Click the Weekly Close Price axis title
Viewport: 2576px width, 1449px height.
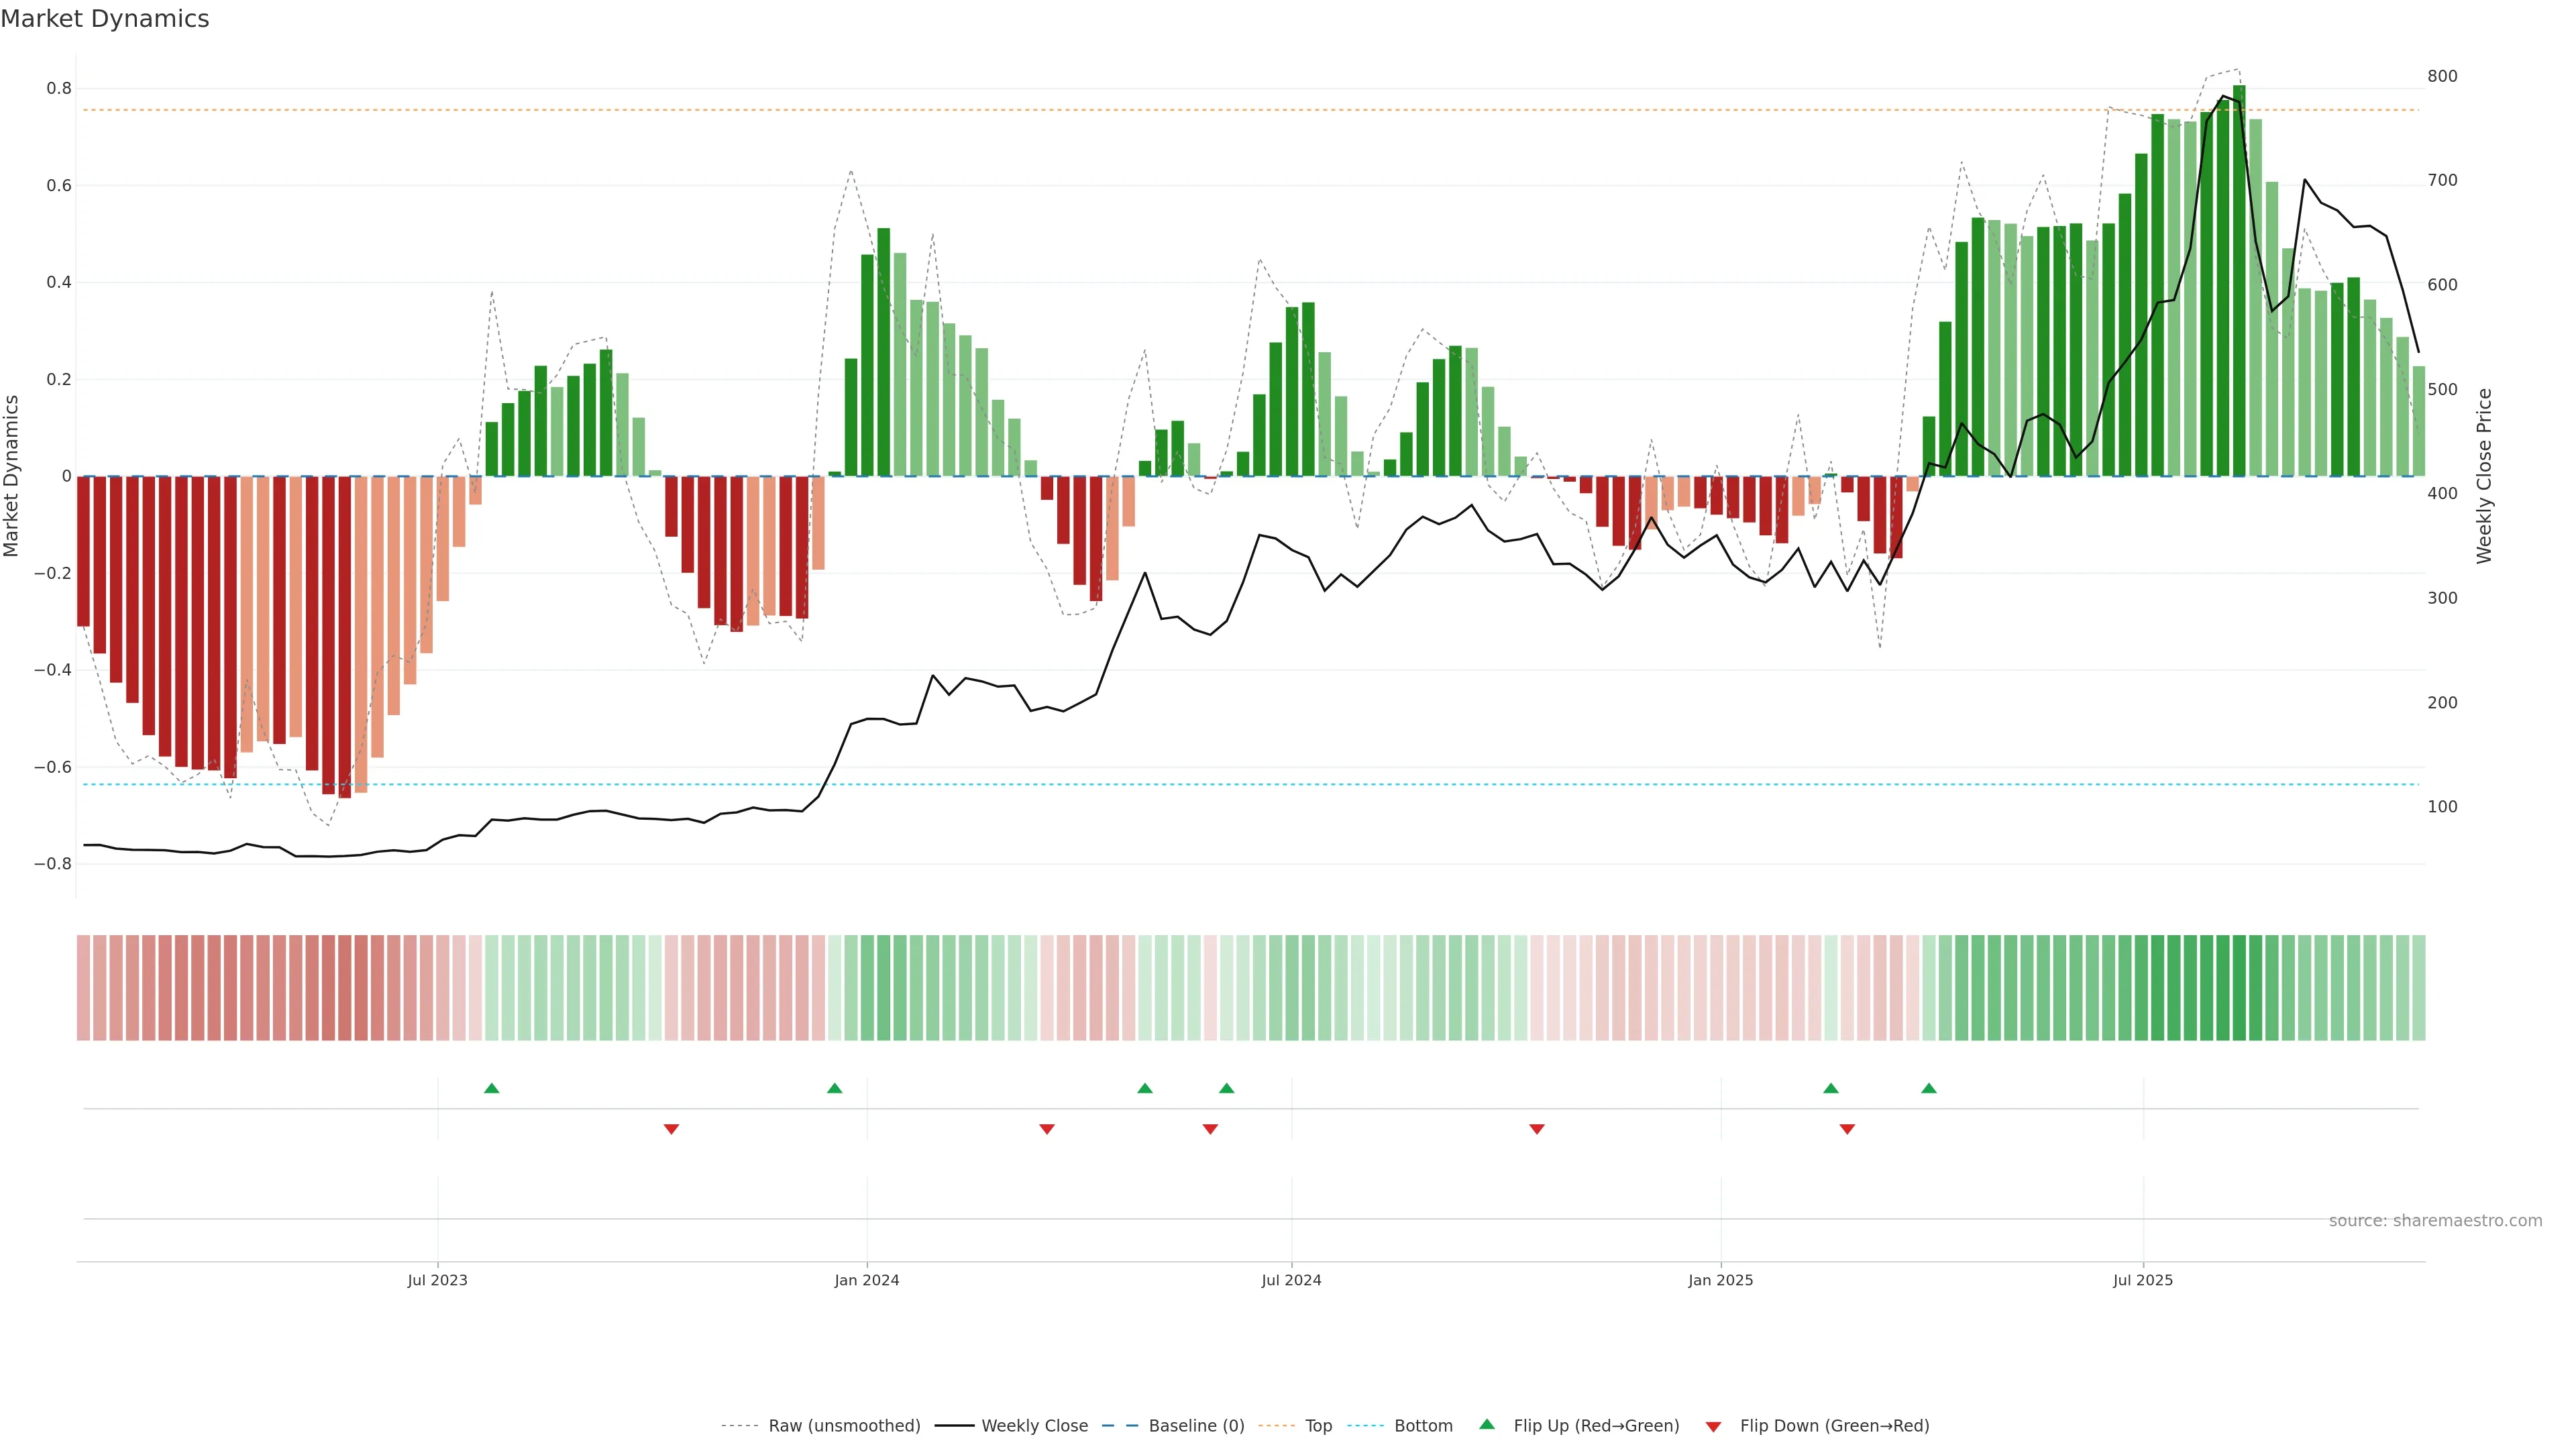click(2484, 476)
